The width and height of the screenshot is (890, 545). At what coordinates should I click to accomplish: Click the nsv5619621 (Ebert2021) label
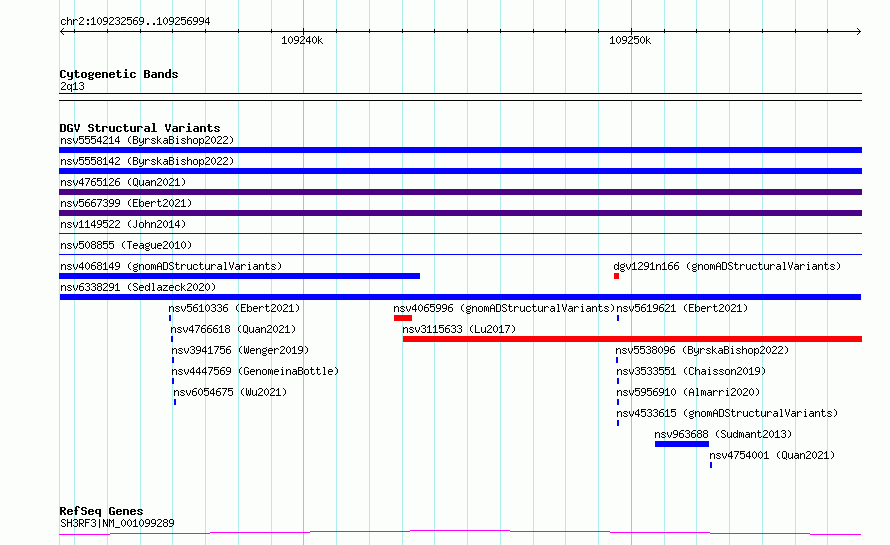click(x=682, y=308)
